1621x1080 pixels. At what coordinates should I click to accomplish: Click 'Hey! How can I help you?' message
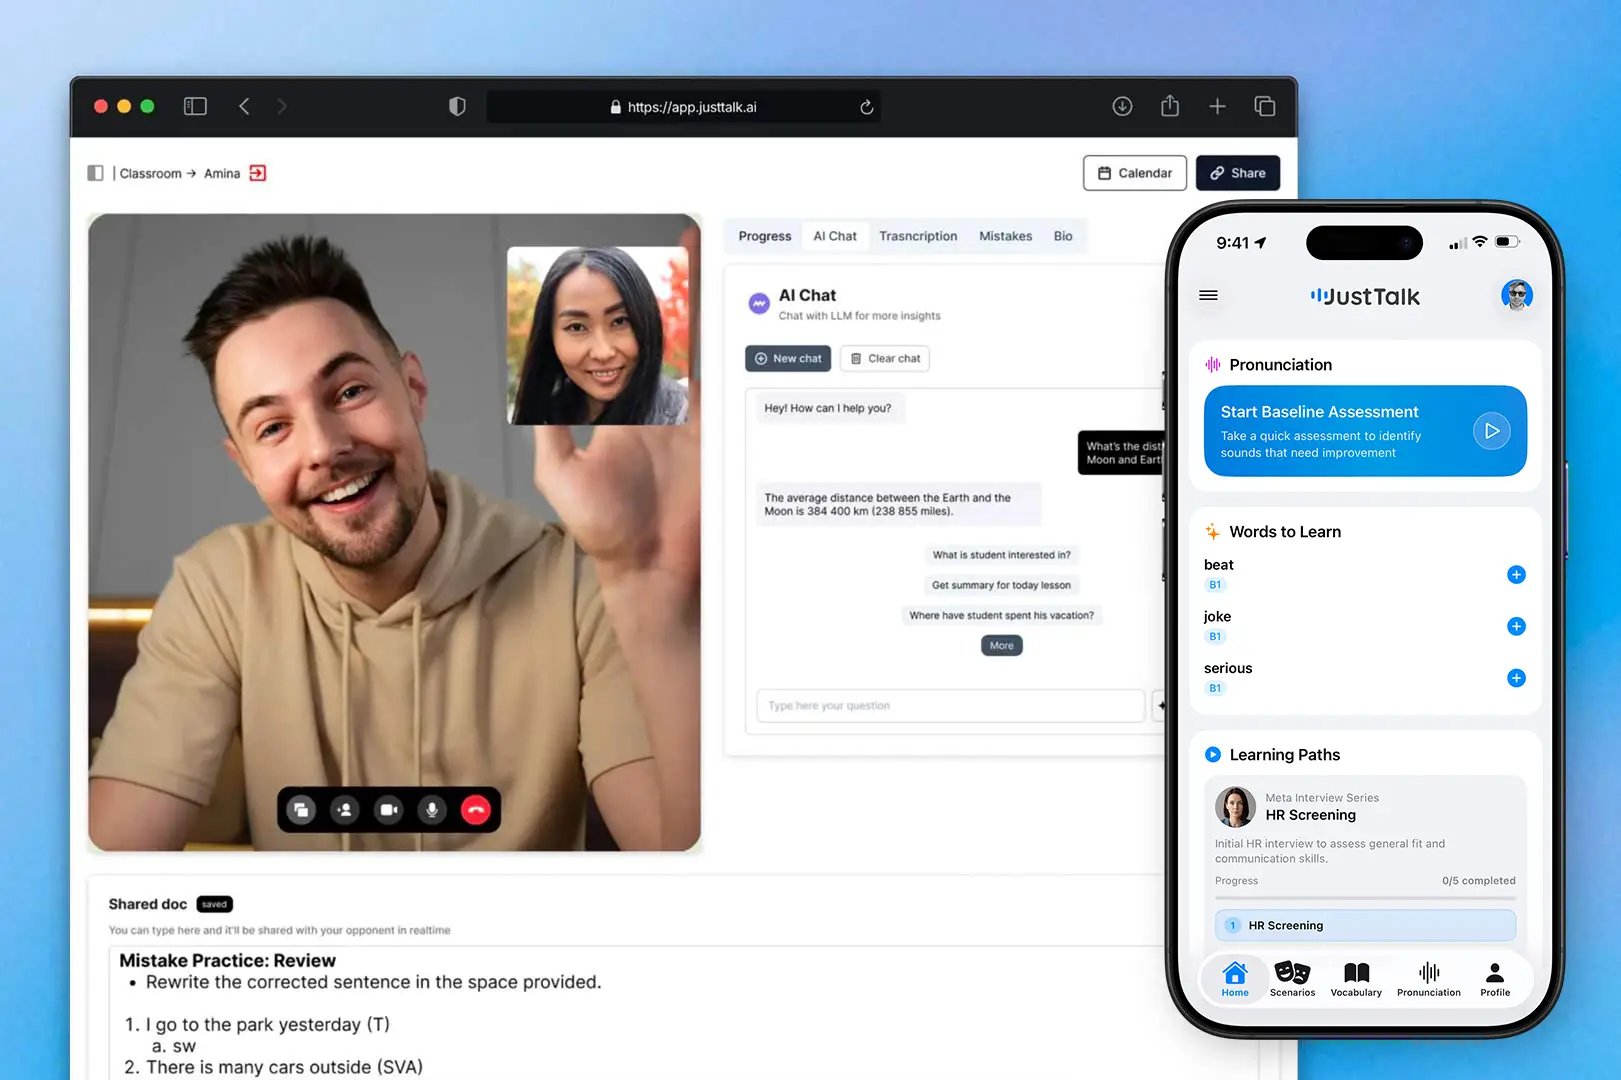[x=828, y=408]
